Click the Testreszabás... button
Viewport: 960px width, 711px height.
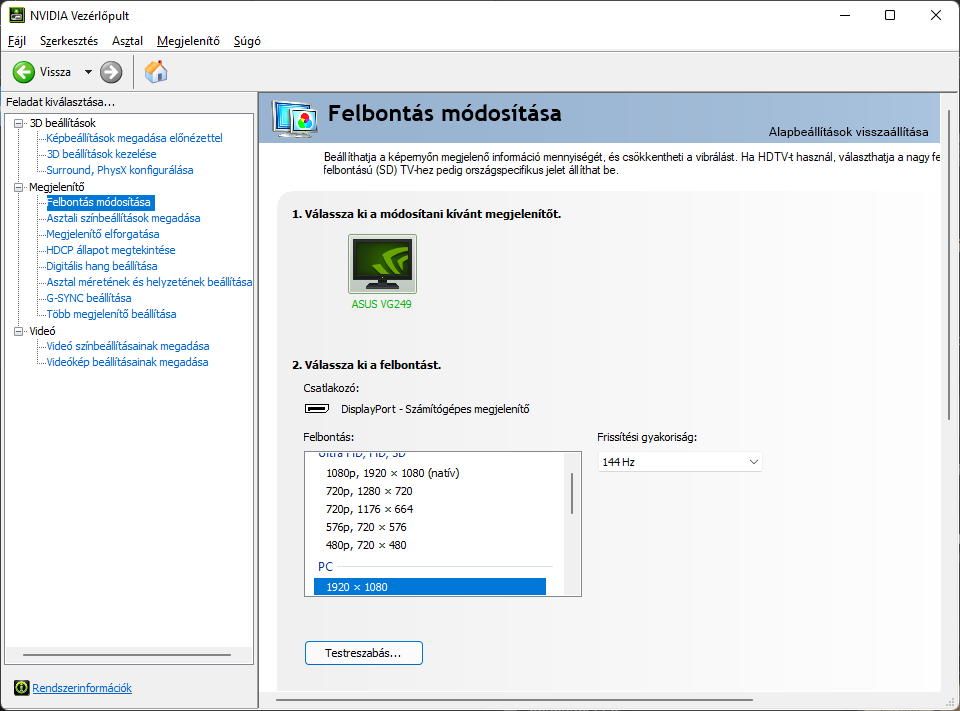(364, 653)
